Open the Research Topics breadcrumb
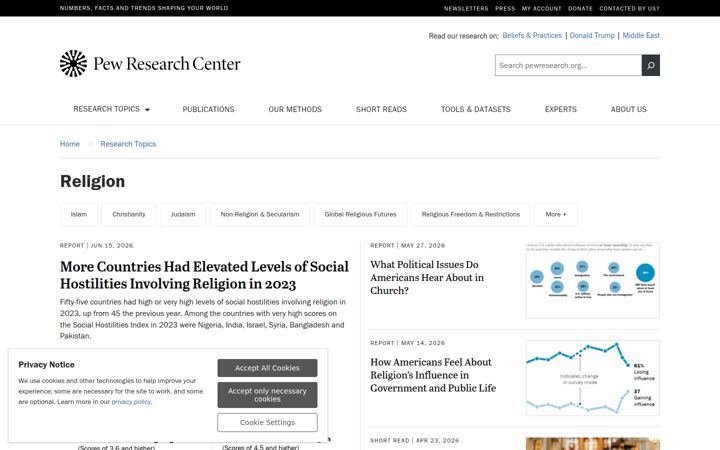Screen dimensions: 720x450 click(128, 144)
